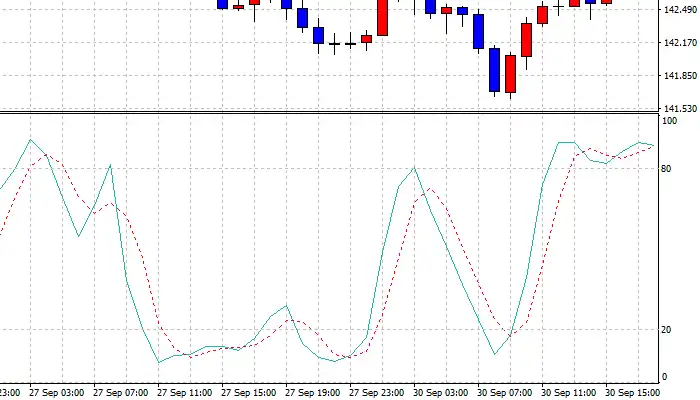Click the divider between price chart and oscillator
This screenshot has height=400, width=700.
click(330, 112)
